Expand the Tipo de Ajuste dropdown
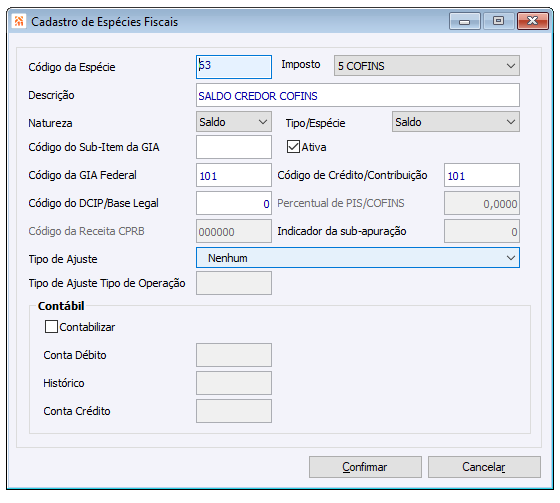The image size is (560, 503). click(x=358, y=258)
